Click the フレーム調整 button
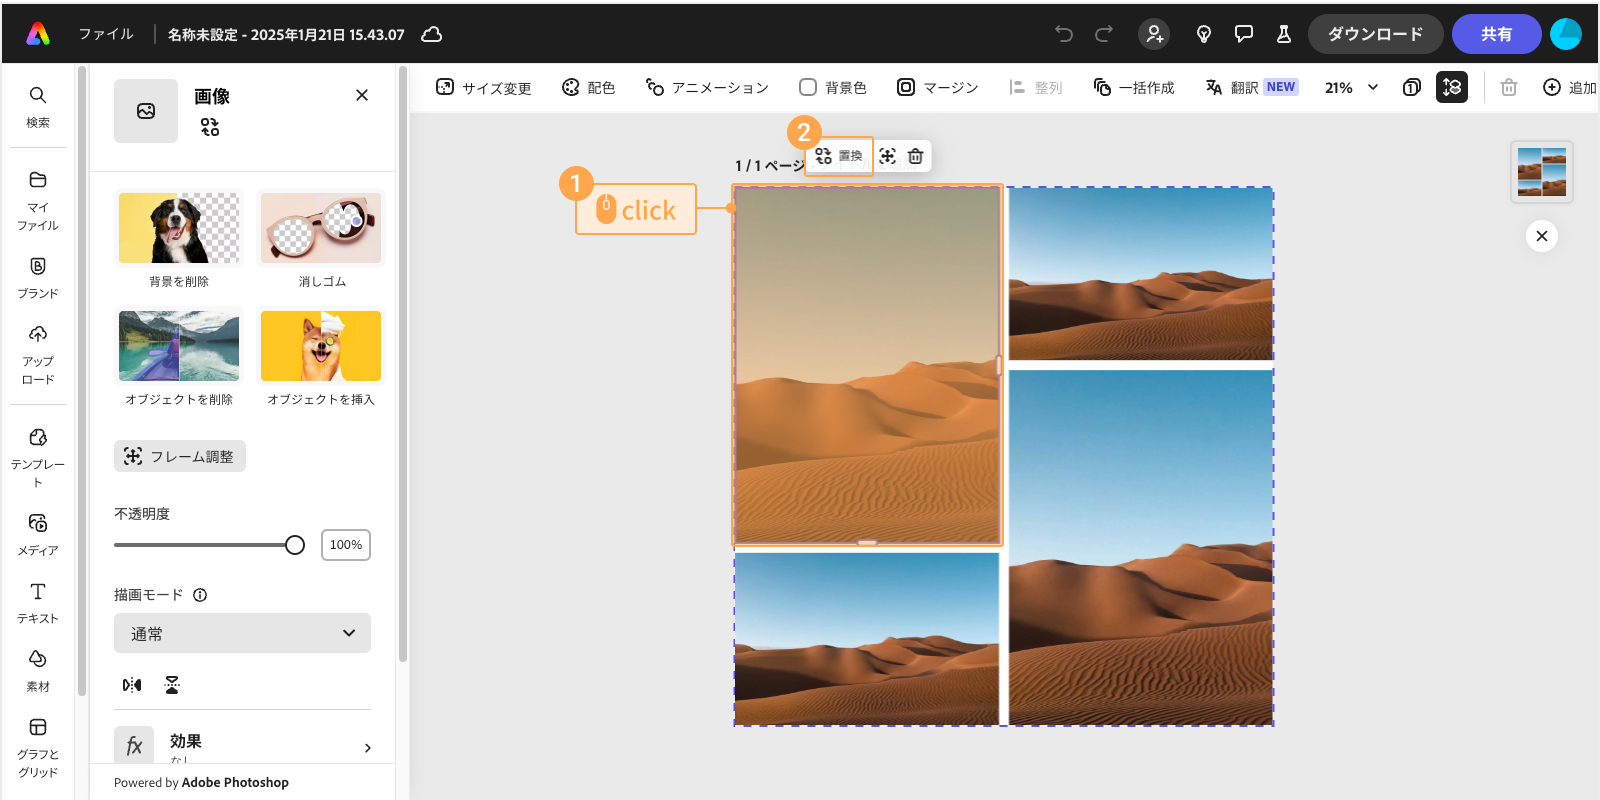1600x800 pixels. click(x=180, y=456)
